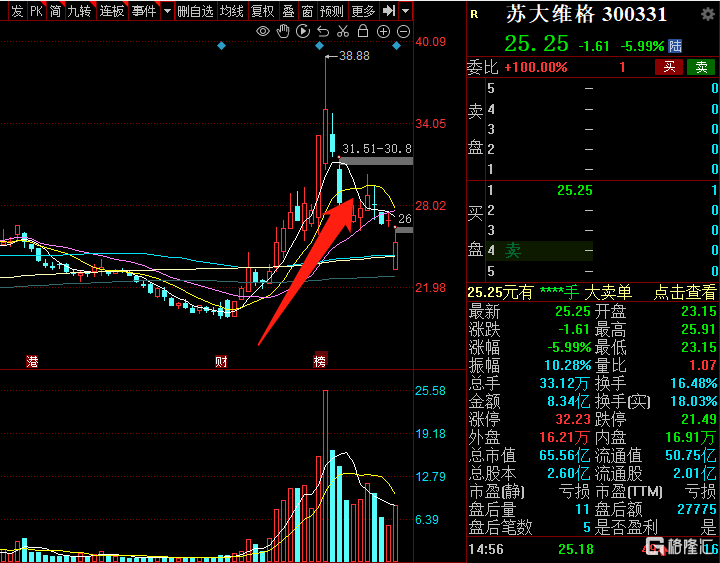Click the 财 event marker on chart

point(221,362)
